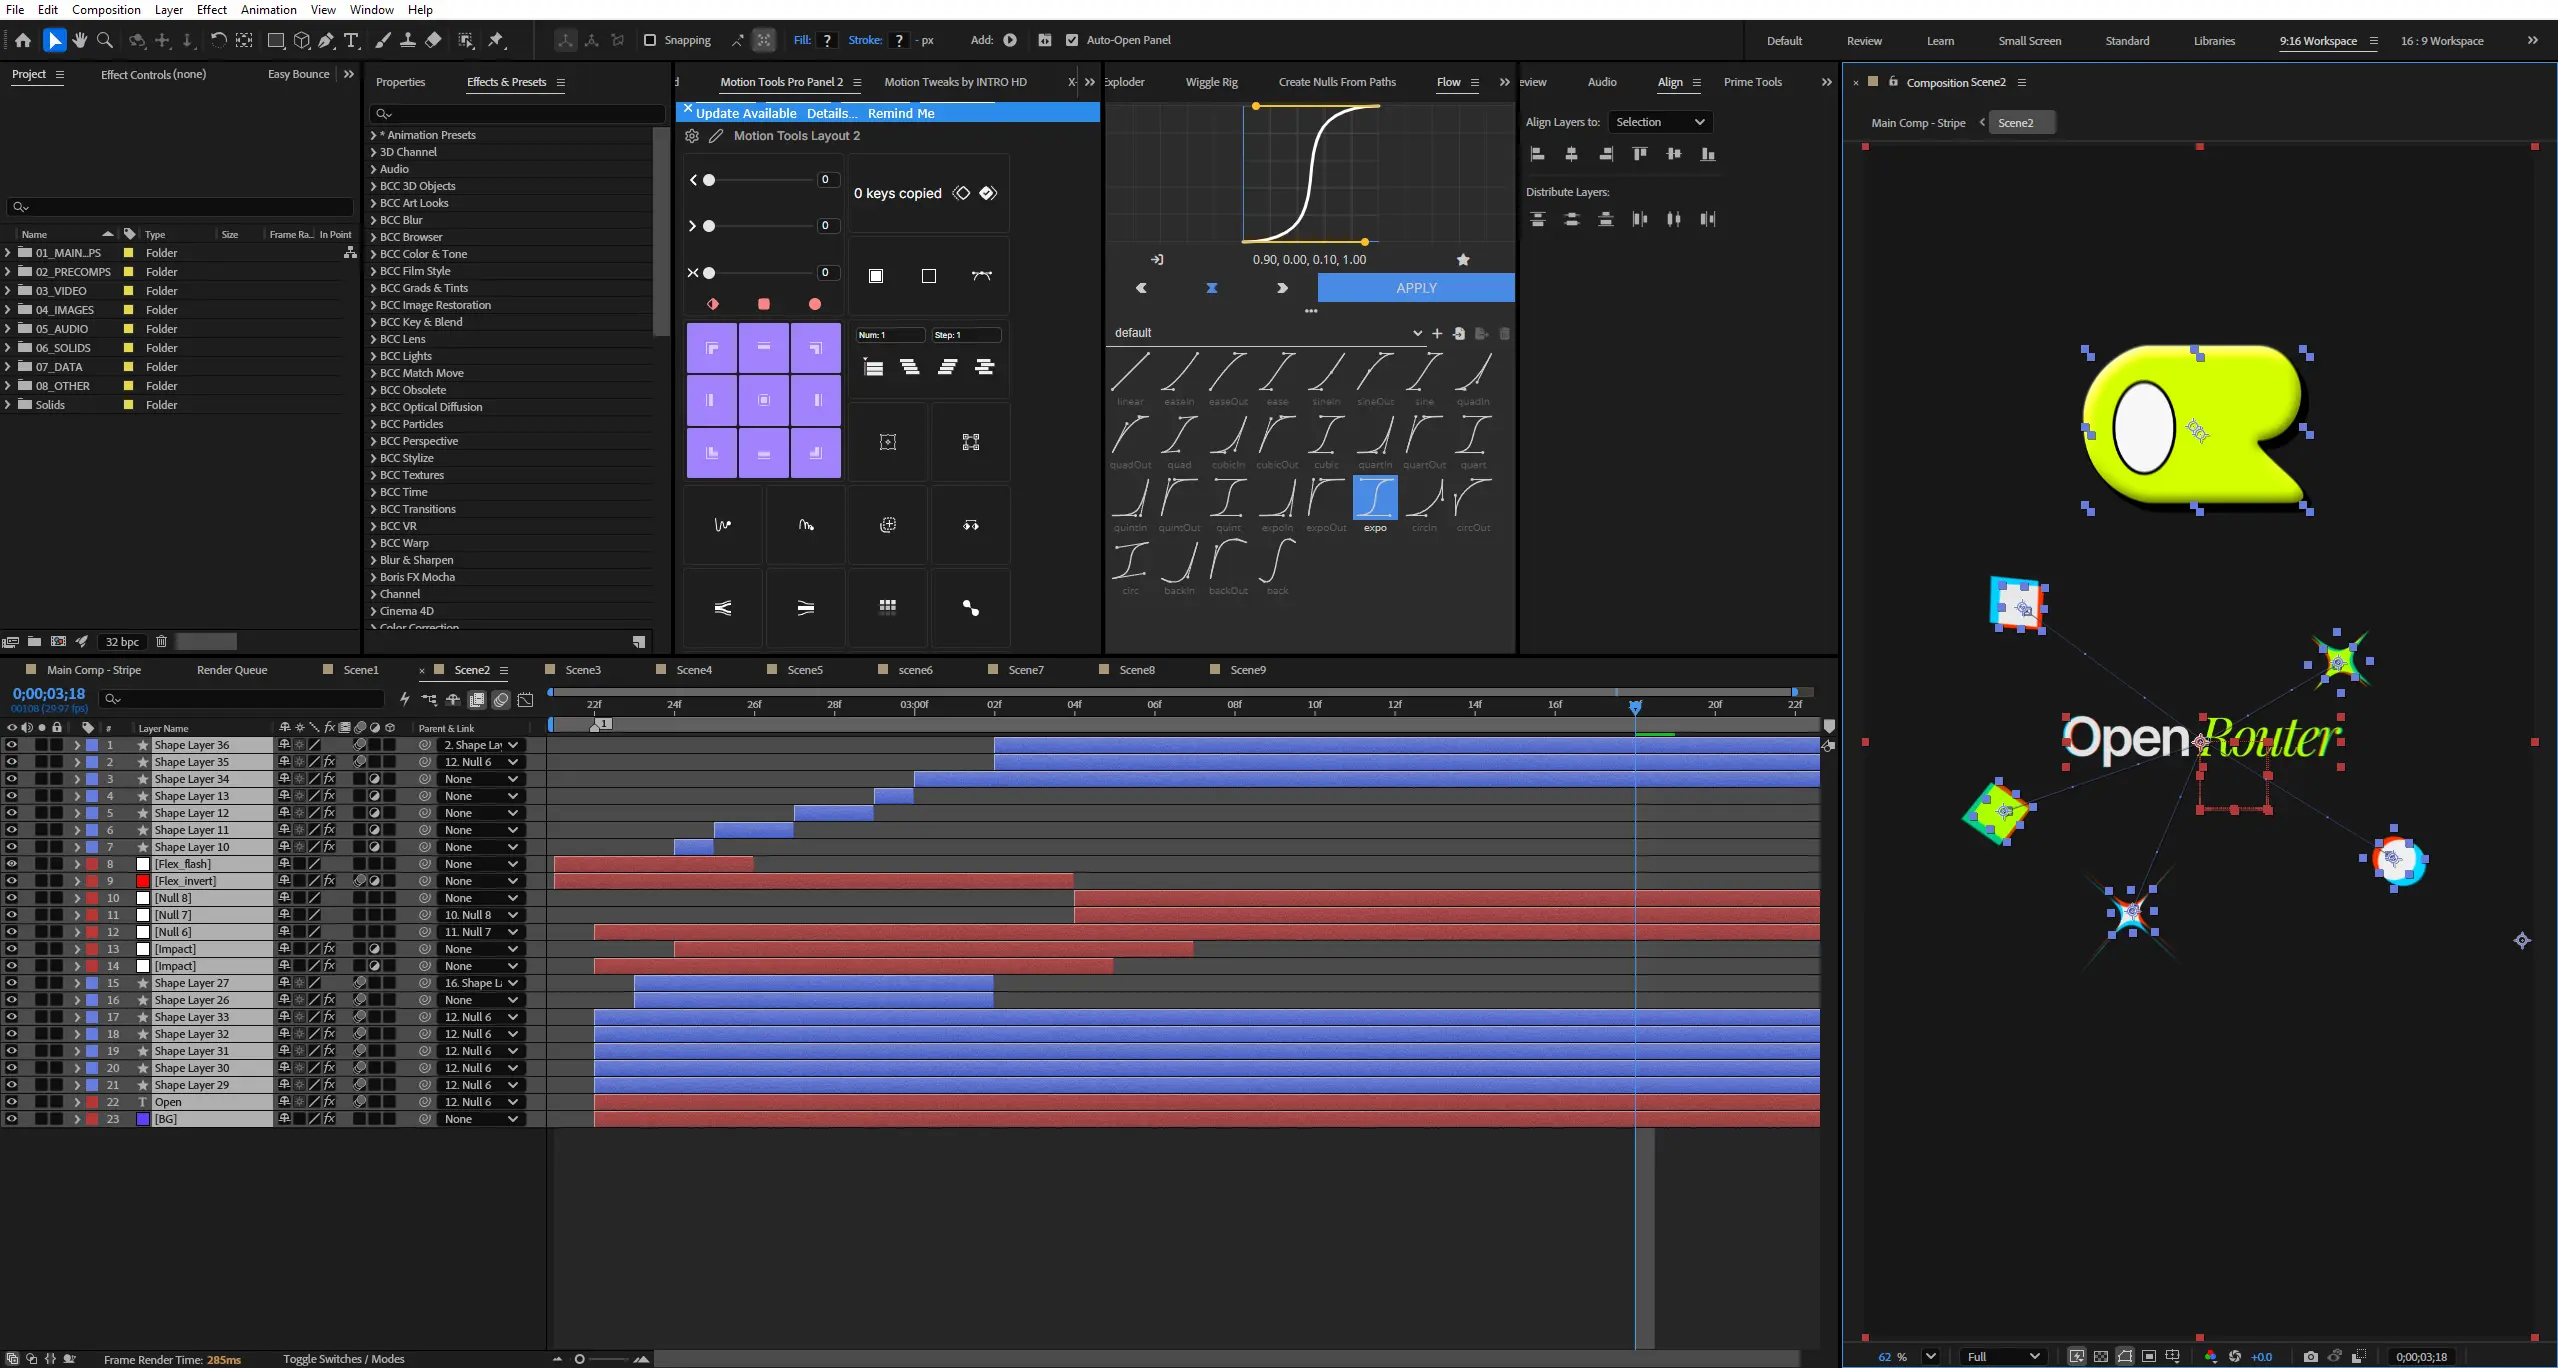Select the Zoom tool
2558x1368 pixels.
[104, 40]
